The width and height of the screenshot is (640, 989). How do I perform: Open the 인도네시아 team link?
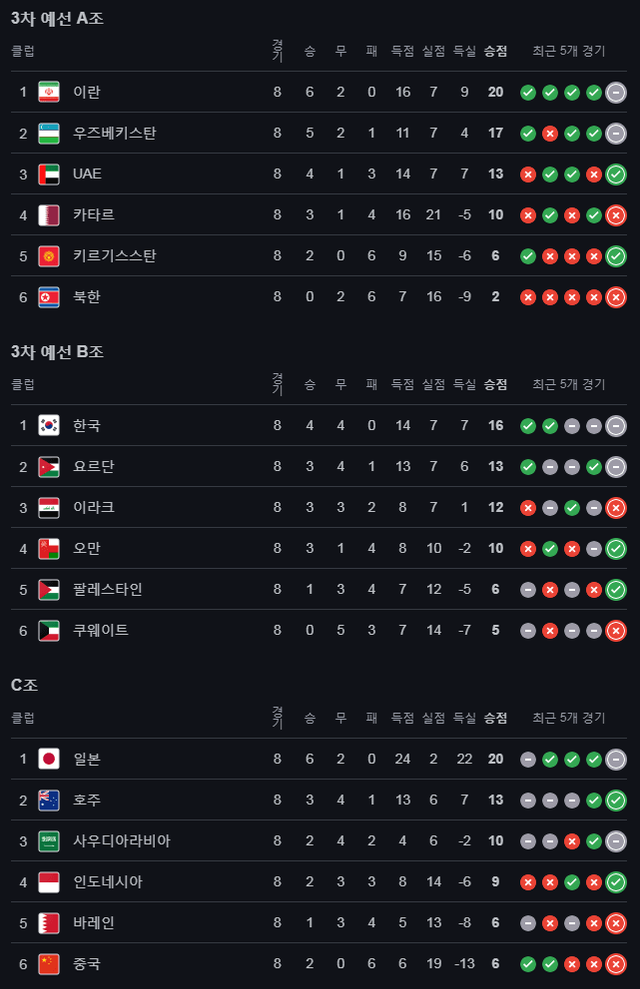pos(108,882)
